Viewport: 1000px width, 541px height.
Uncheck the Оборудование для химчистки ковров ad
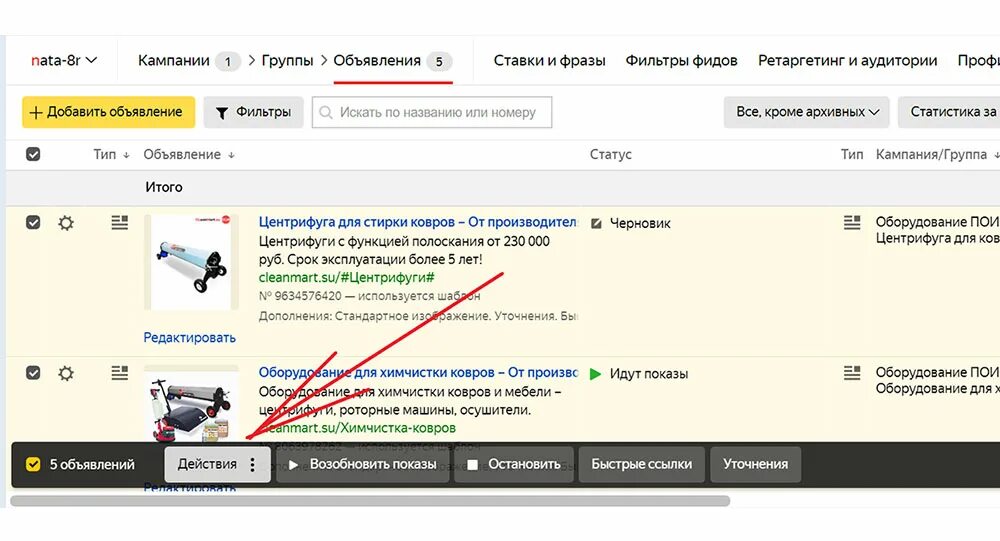coord(33,373)
